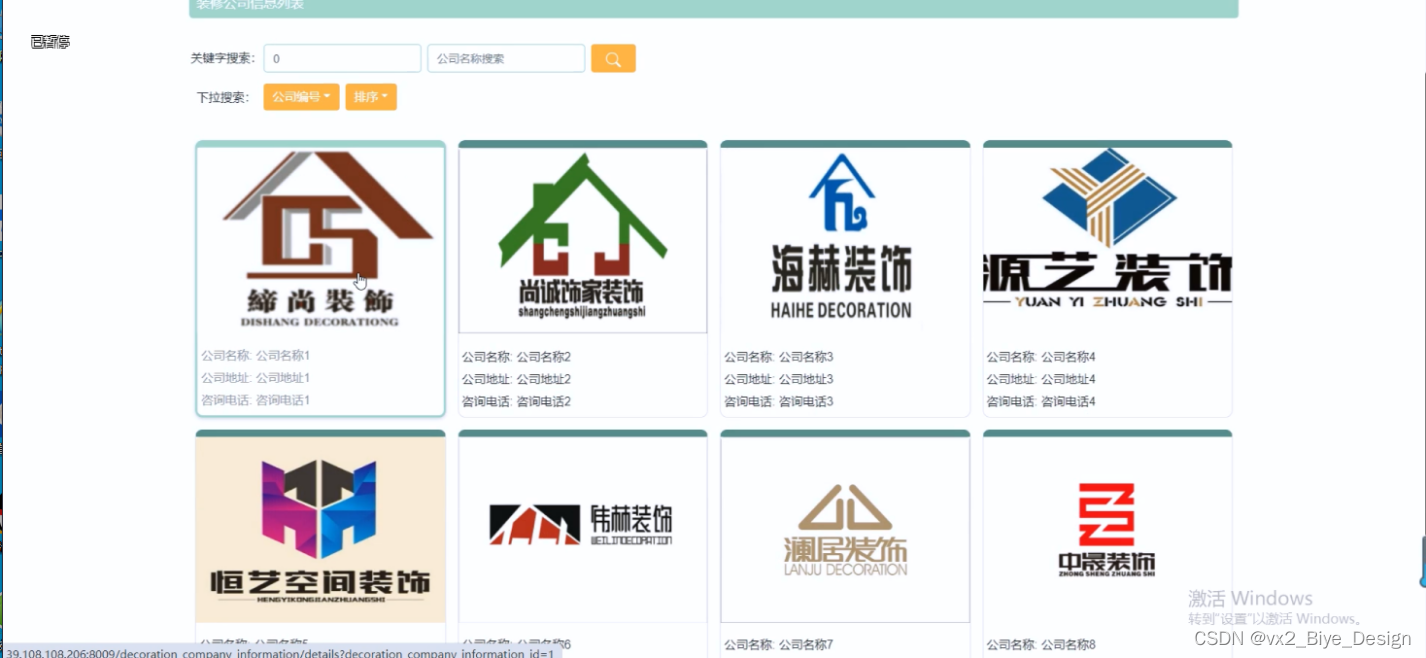The height and width of the screenshot is (658, 1426).
Task: Click the text 公司地址: 公司地址2
Action: pos(516,379)
